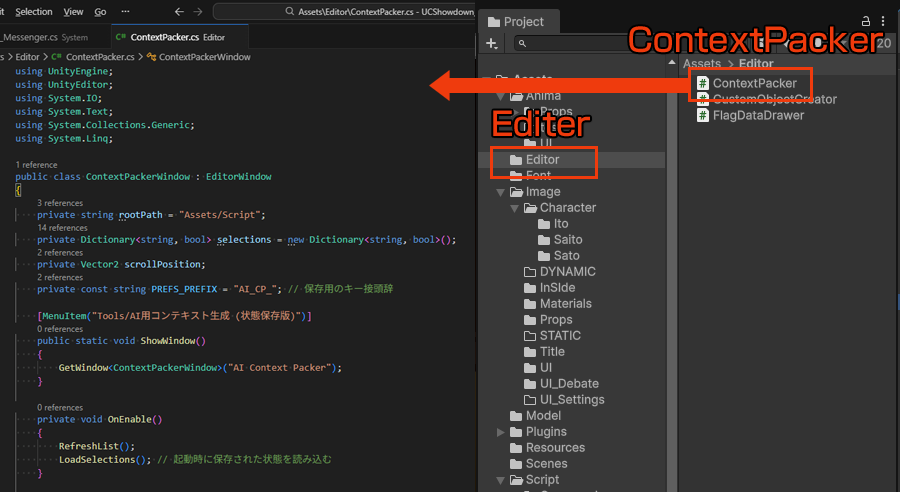Click the Project panel lock icon

pos(866,21)
